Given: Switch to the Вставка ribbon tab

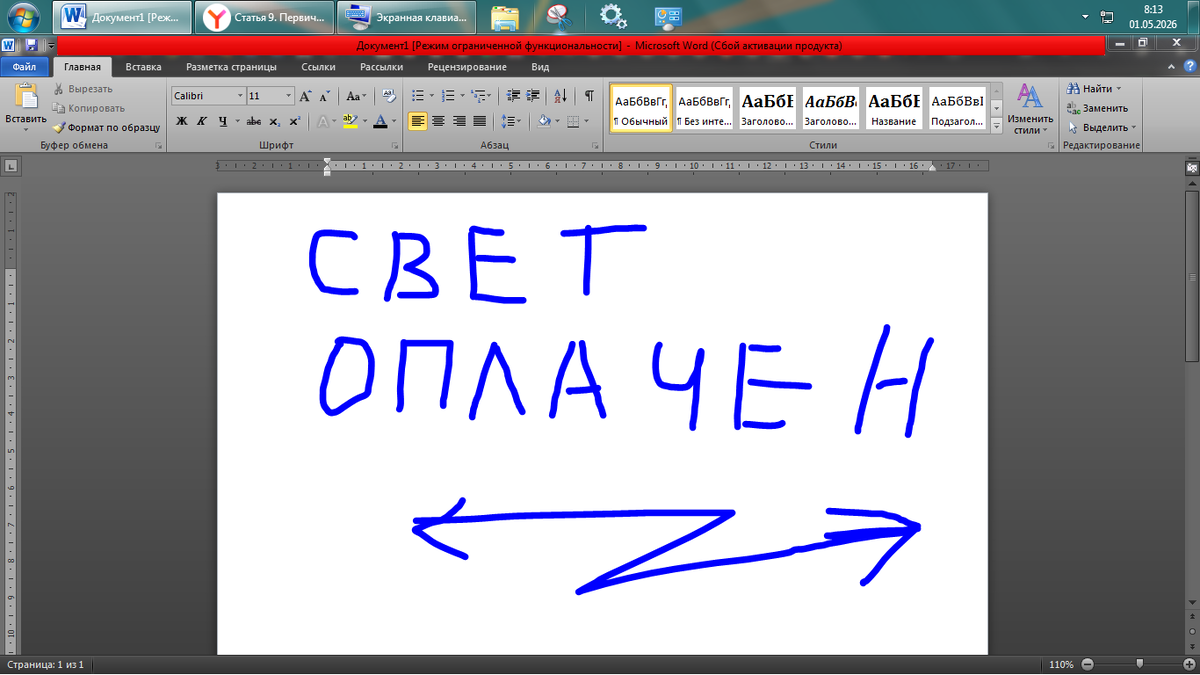Looking at the screenshot, I should point(144,67).
